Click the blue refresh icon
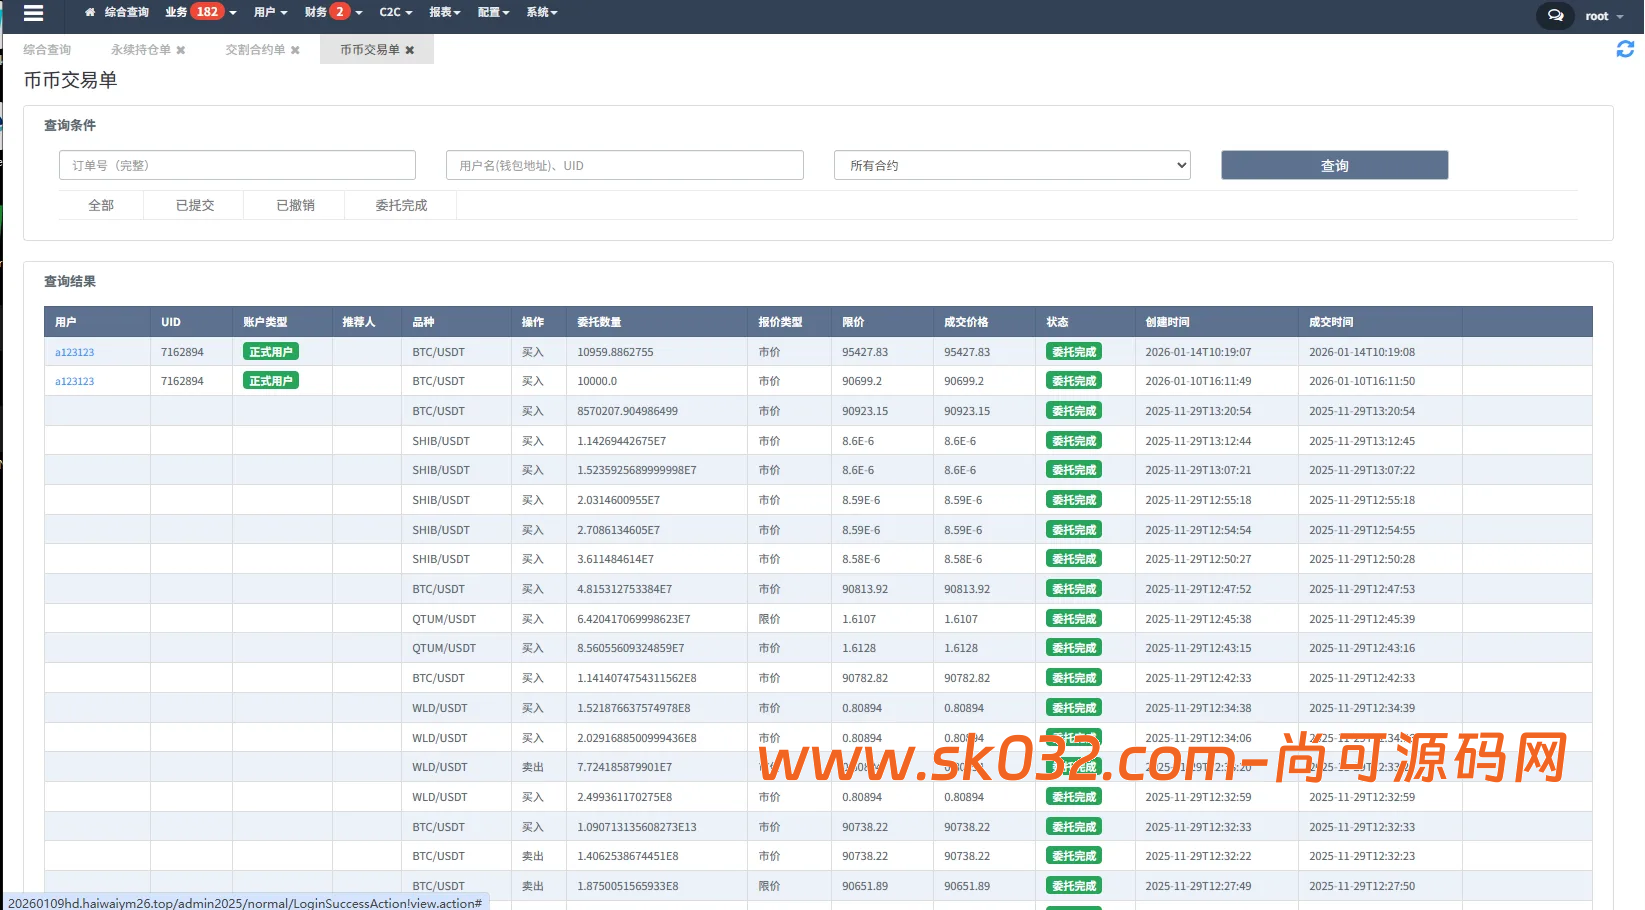1645x910 pixels. tap(1625, 49)
